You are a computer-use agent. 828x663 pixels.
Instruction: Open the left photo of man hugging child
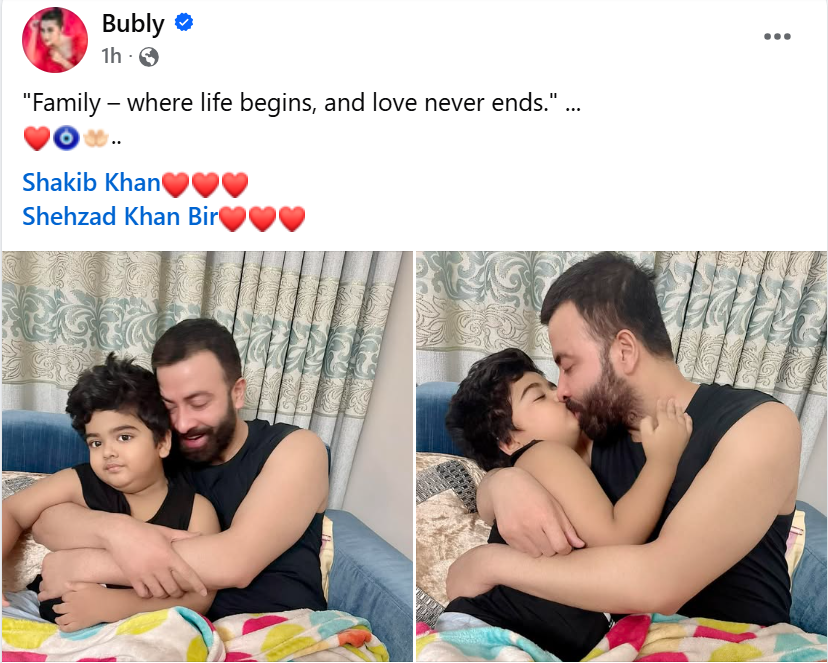207,456
